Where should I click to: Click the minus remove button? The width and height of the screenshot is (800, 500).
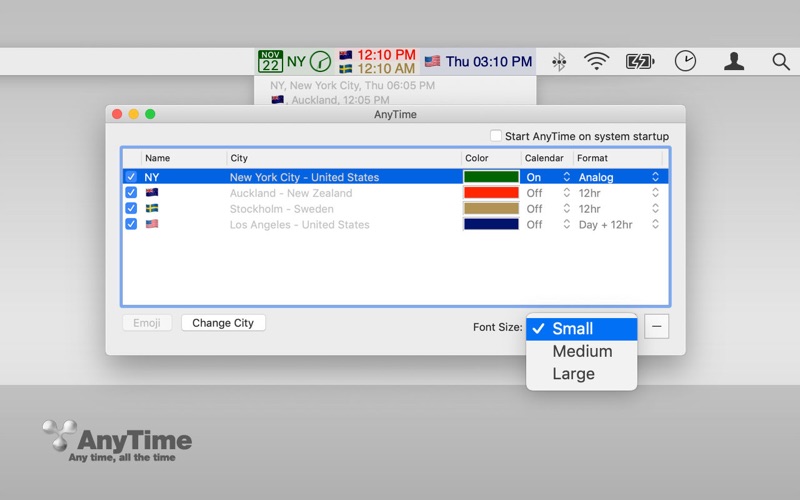tap(656, 326)
